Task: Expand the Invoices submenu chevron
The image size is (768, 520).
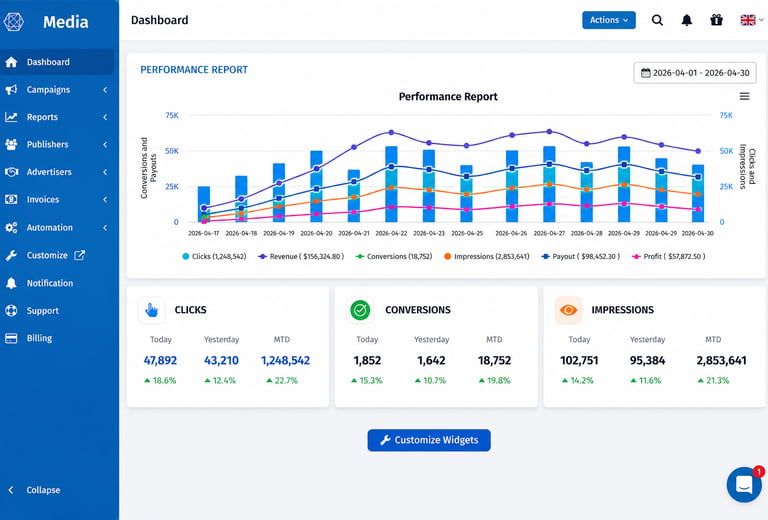Action: 105,199
